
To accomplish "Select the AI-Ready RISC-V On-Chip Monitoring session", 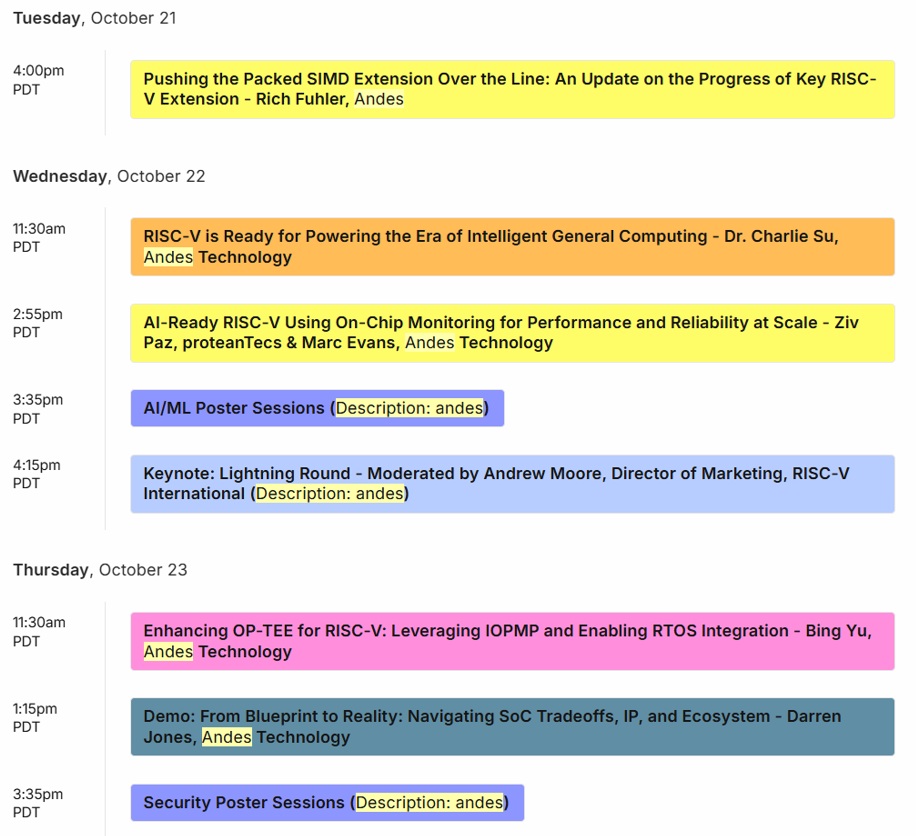I will click(x=511, y=333).
